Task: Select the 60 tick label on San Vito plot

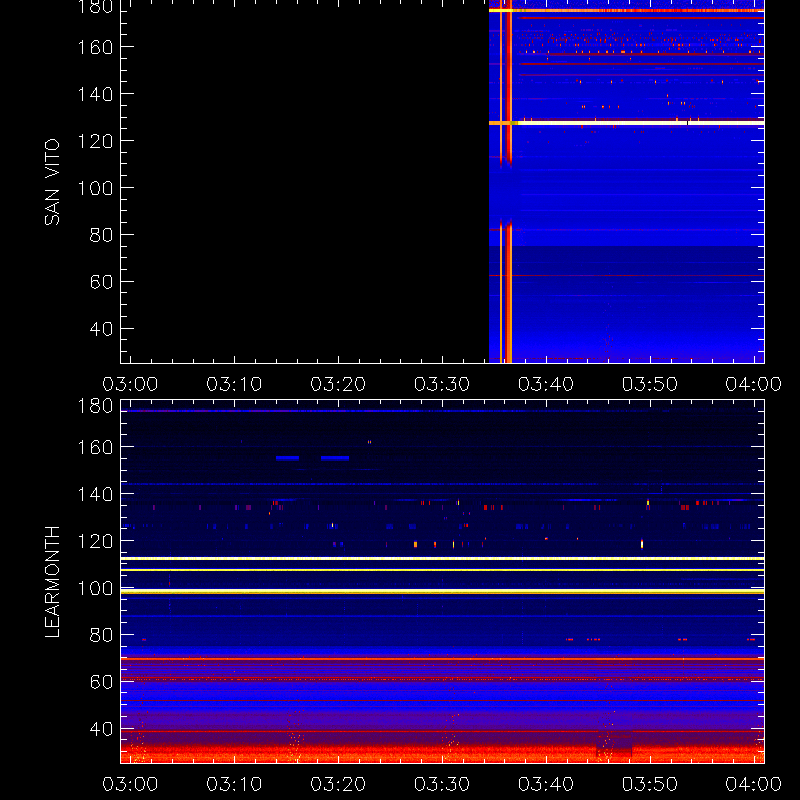Action: point(101,282)
